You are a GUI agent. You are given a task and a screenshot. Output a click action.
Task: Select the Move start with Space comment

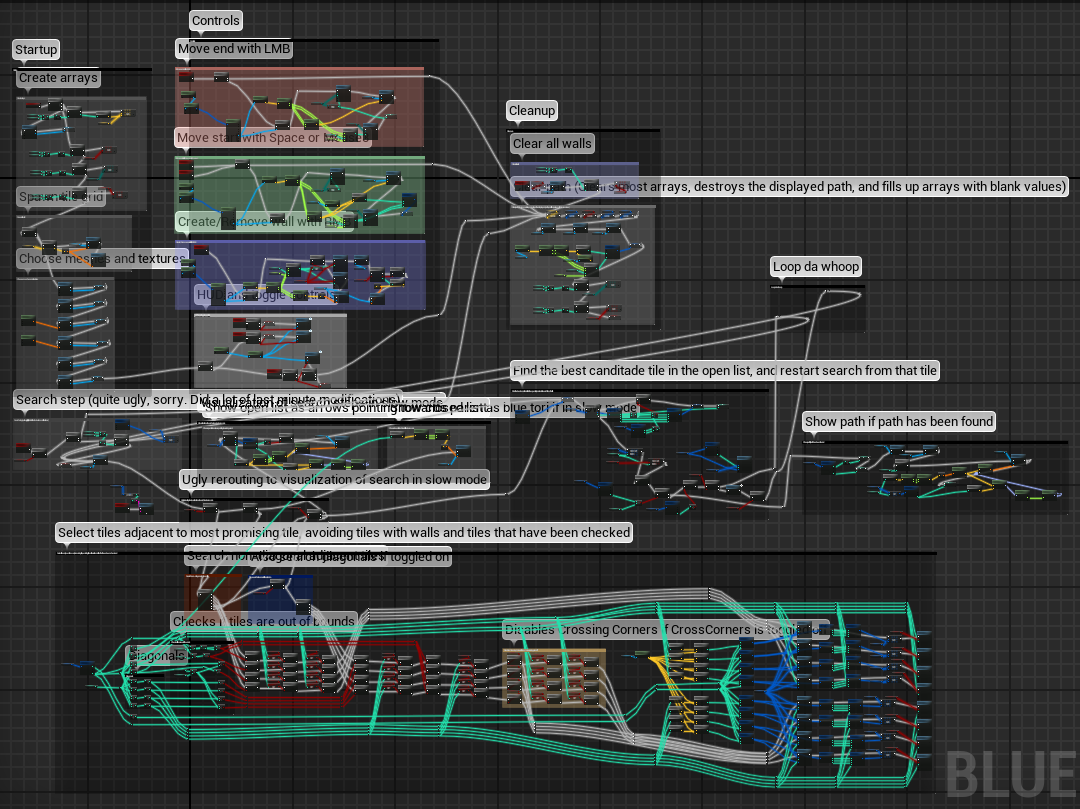click(273, 138)
